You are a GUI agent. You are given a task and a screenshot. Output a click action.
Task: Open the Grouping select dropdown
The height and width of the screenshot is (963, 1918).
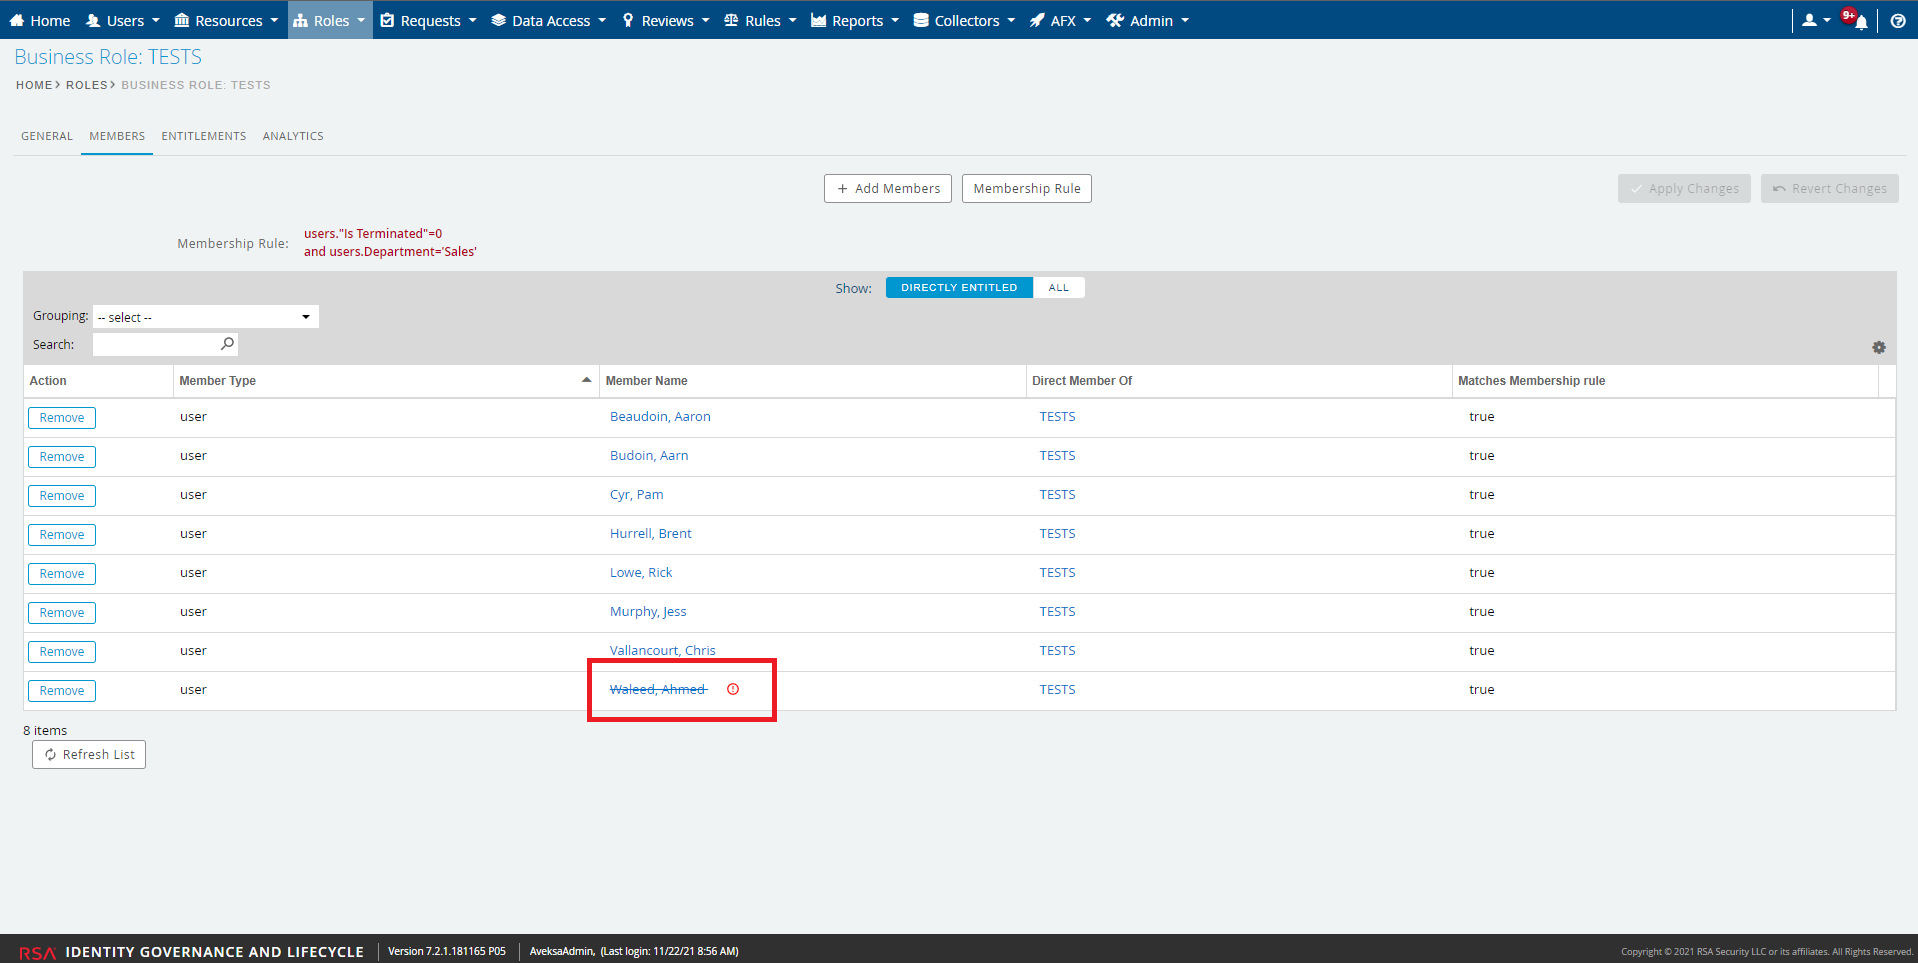(205, 317)
